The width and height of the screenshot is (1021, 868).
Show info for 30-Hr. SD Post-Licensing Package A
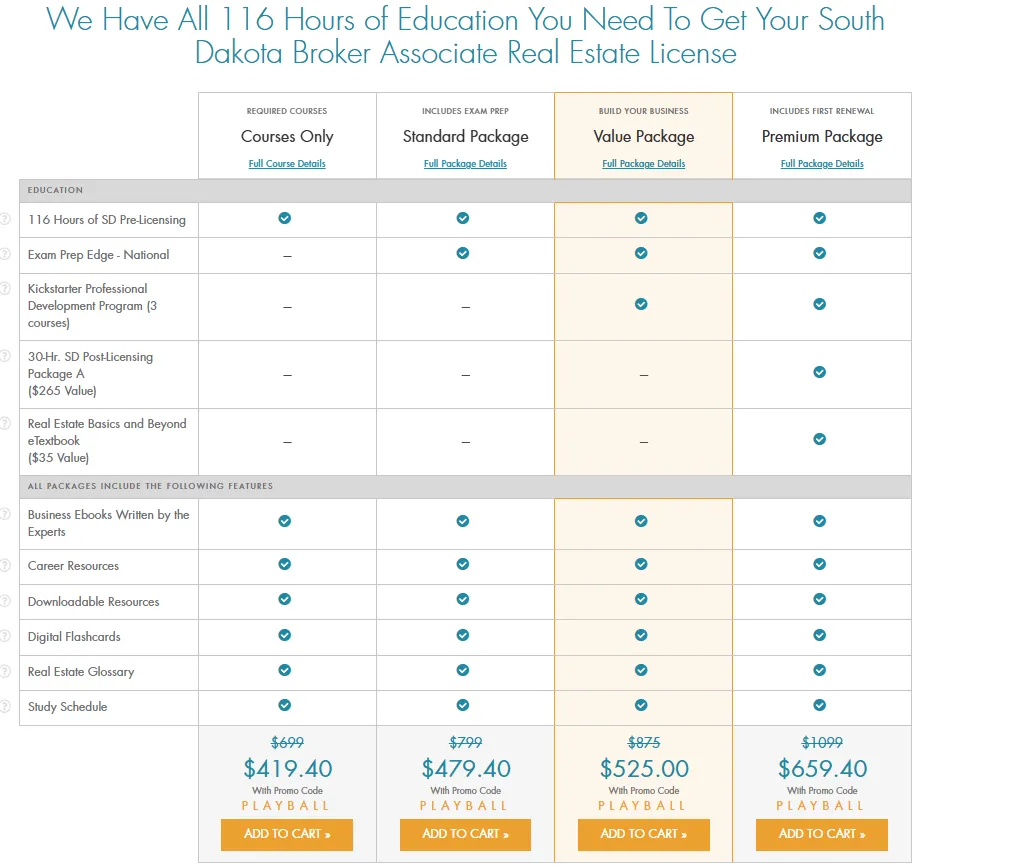point(5,357)
